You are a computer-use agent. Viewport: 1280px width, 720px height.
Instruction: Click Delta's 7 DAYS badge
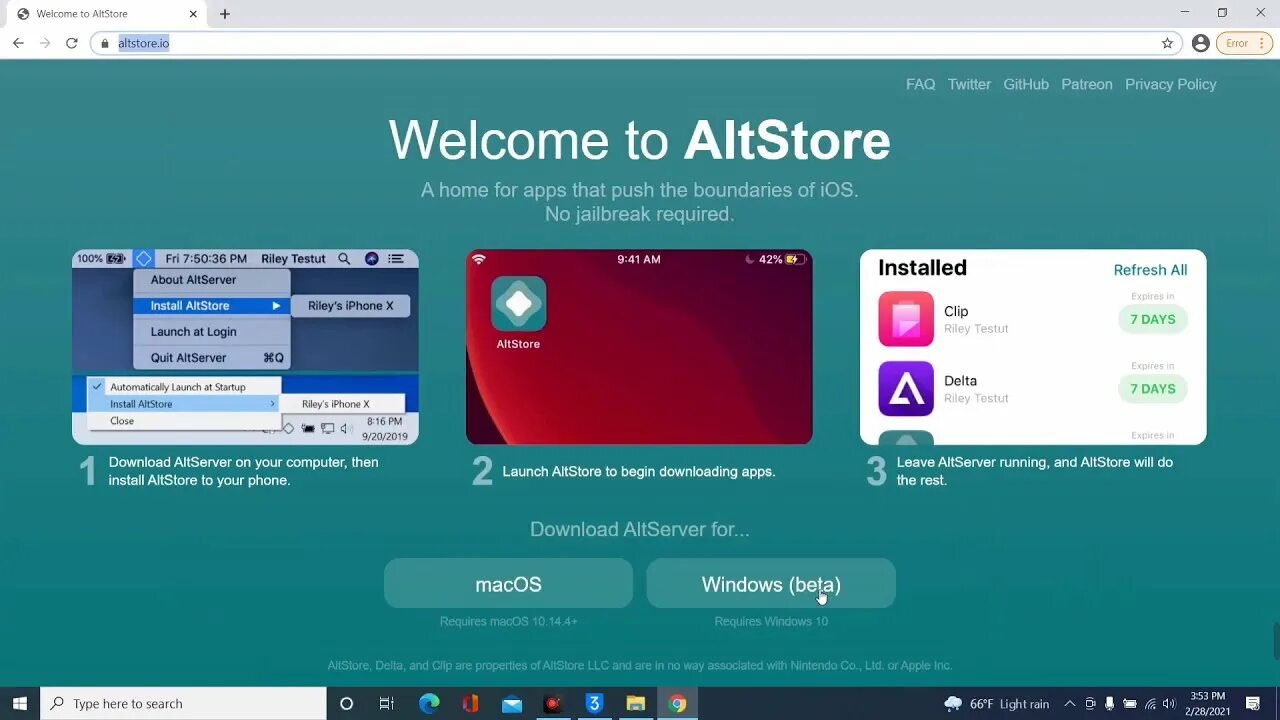point(1152,388)
